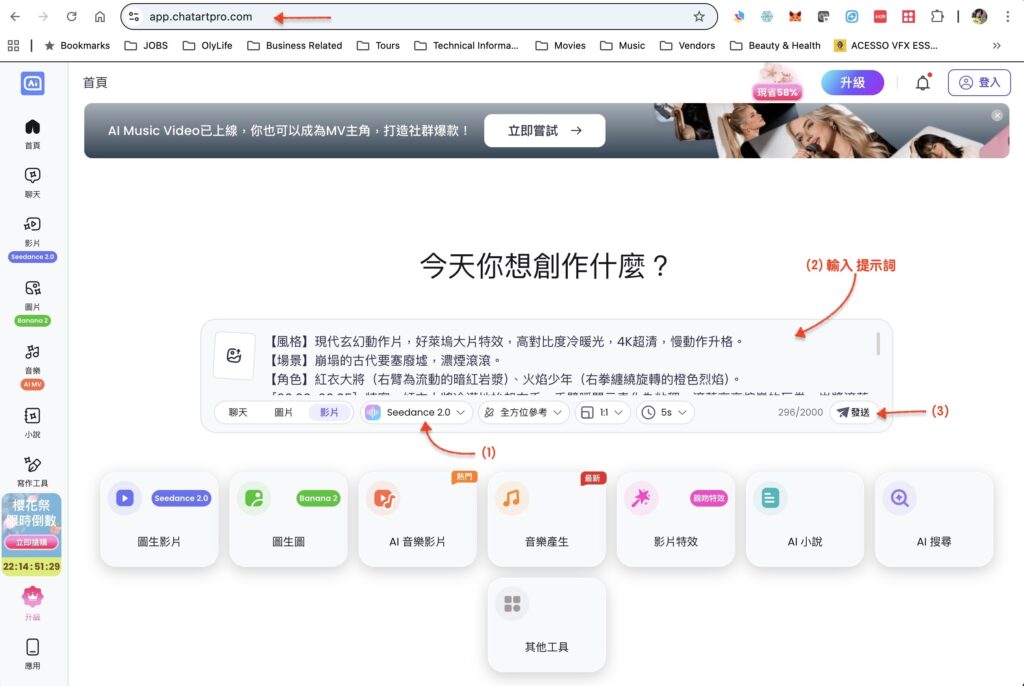
Task: Click the 影片 video icon in sidebar
Action: point(32,225)
